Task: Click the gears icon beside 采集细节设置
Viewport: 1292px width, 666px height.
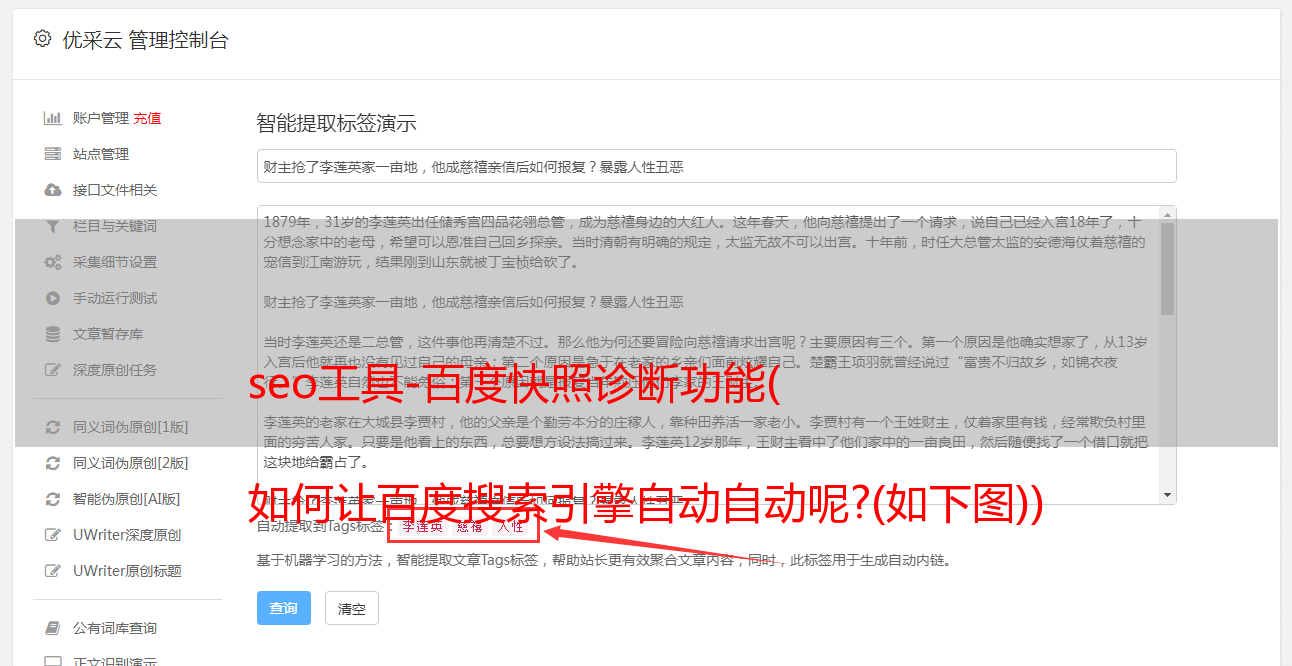Action: [x=52, y=262]
